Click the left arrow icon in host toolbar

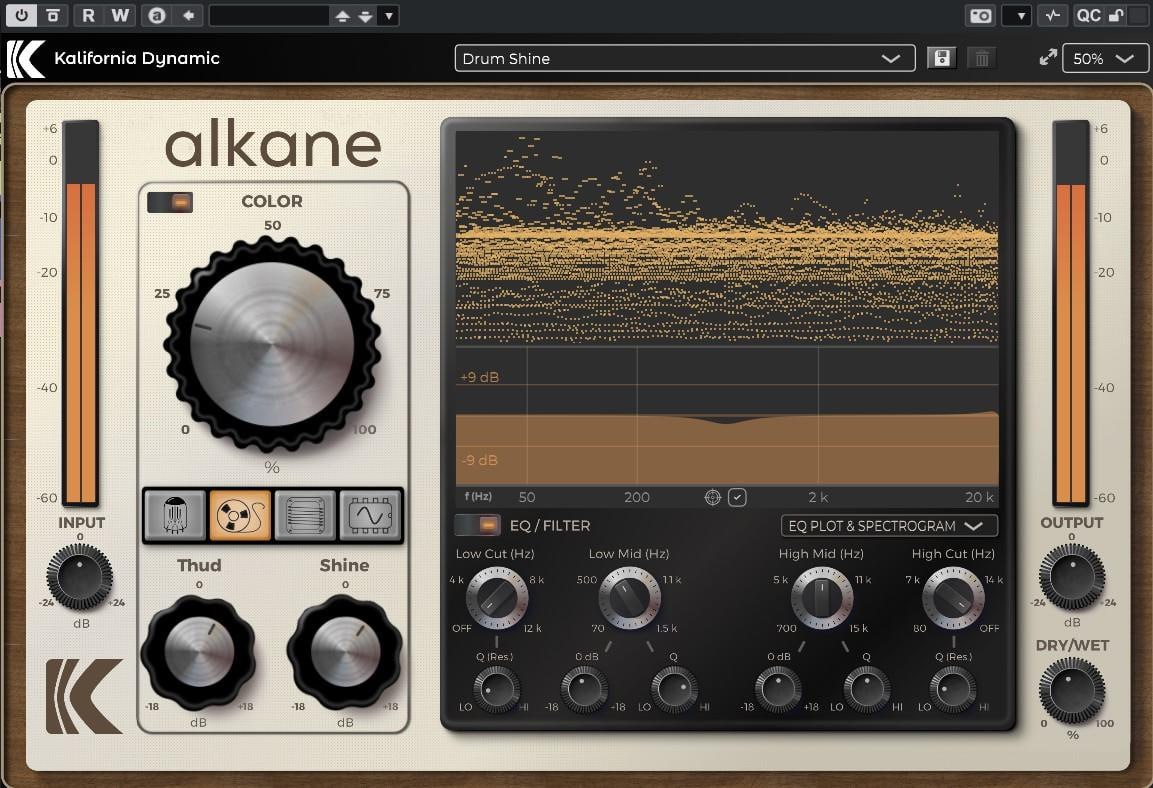[189, 15]
